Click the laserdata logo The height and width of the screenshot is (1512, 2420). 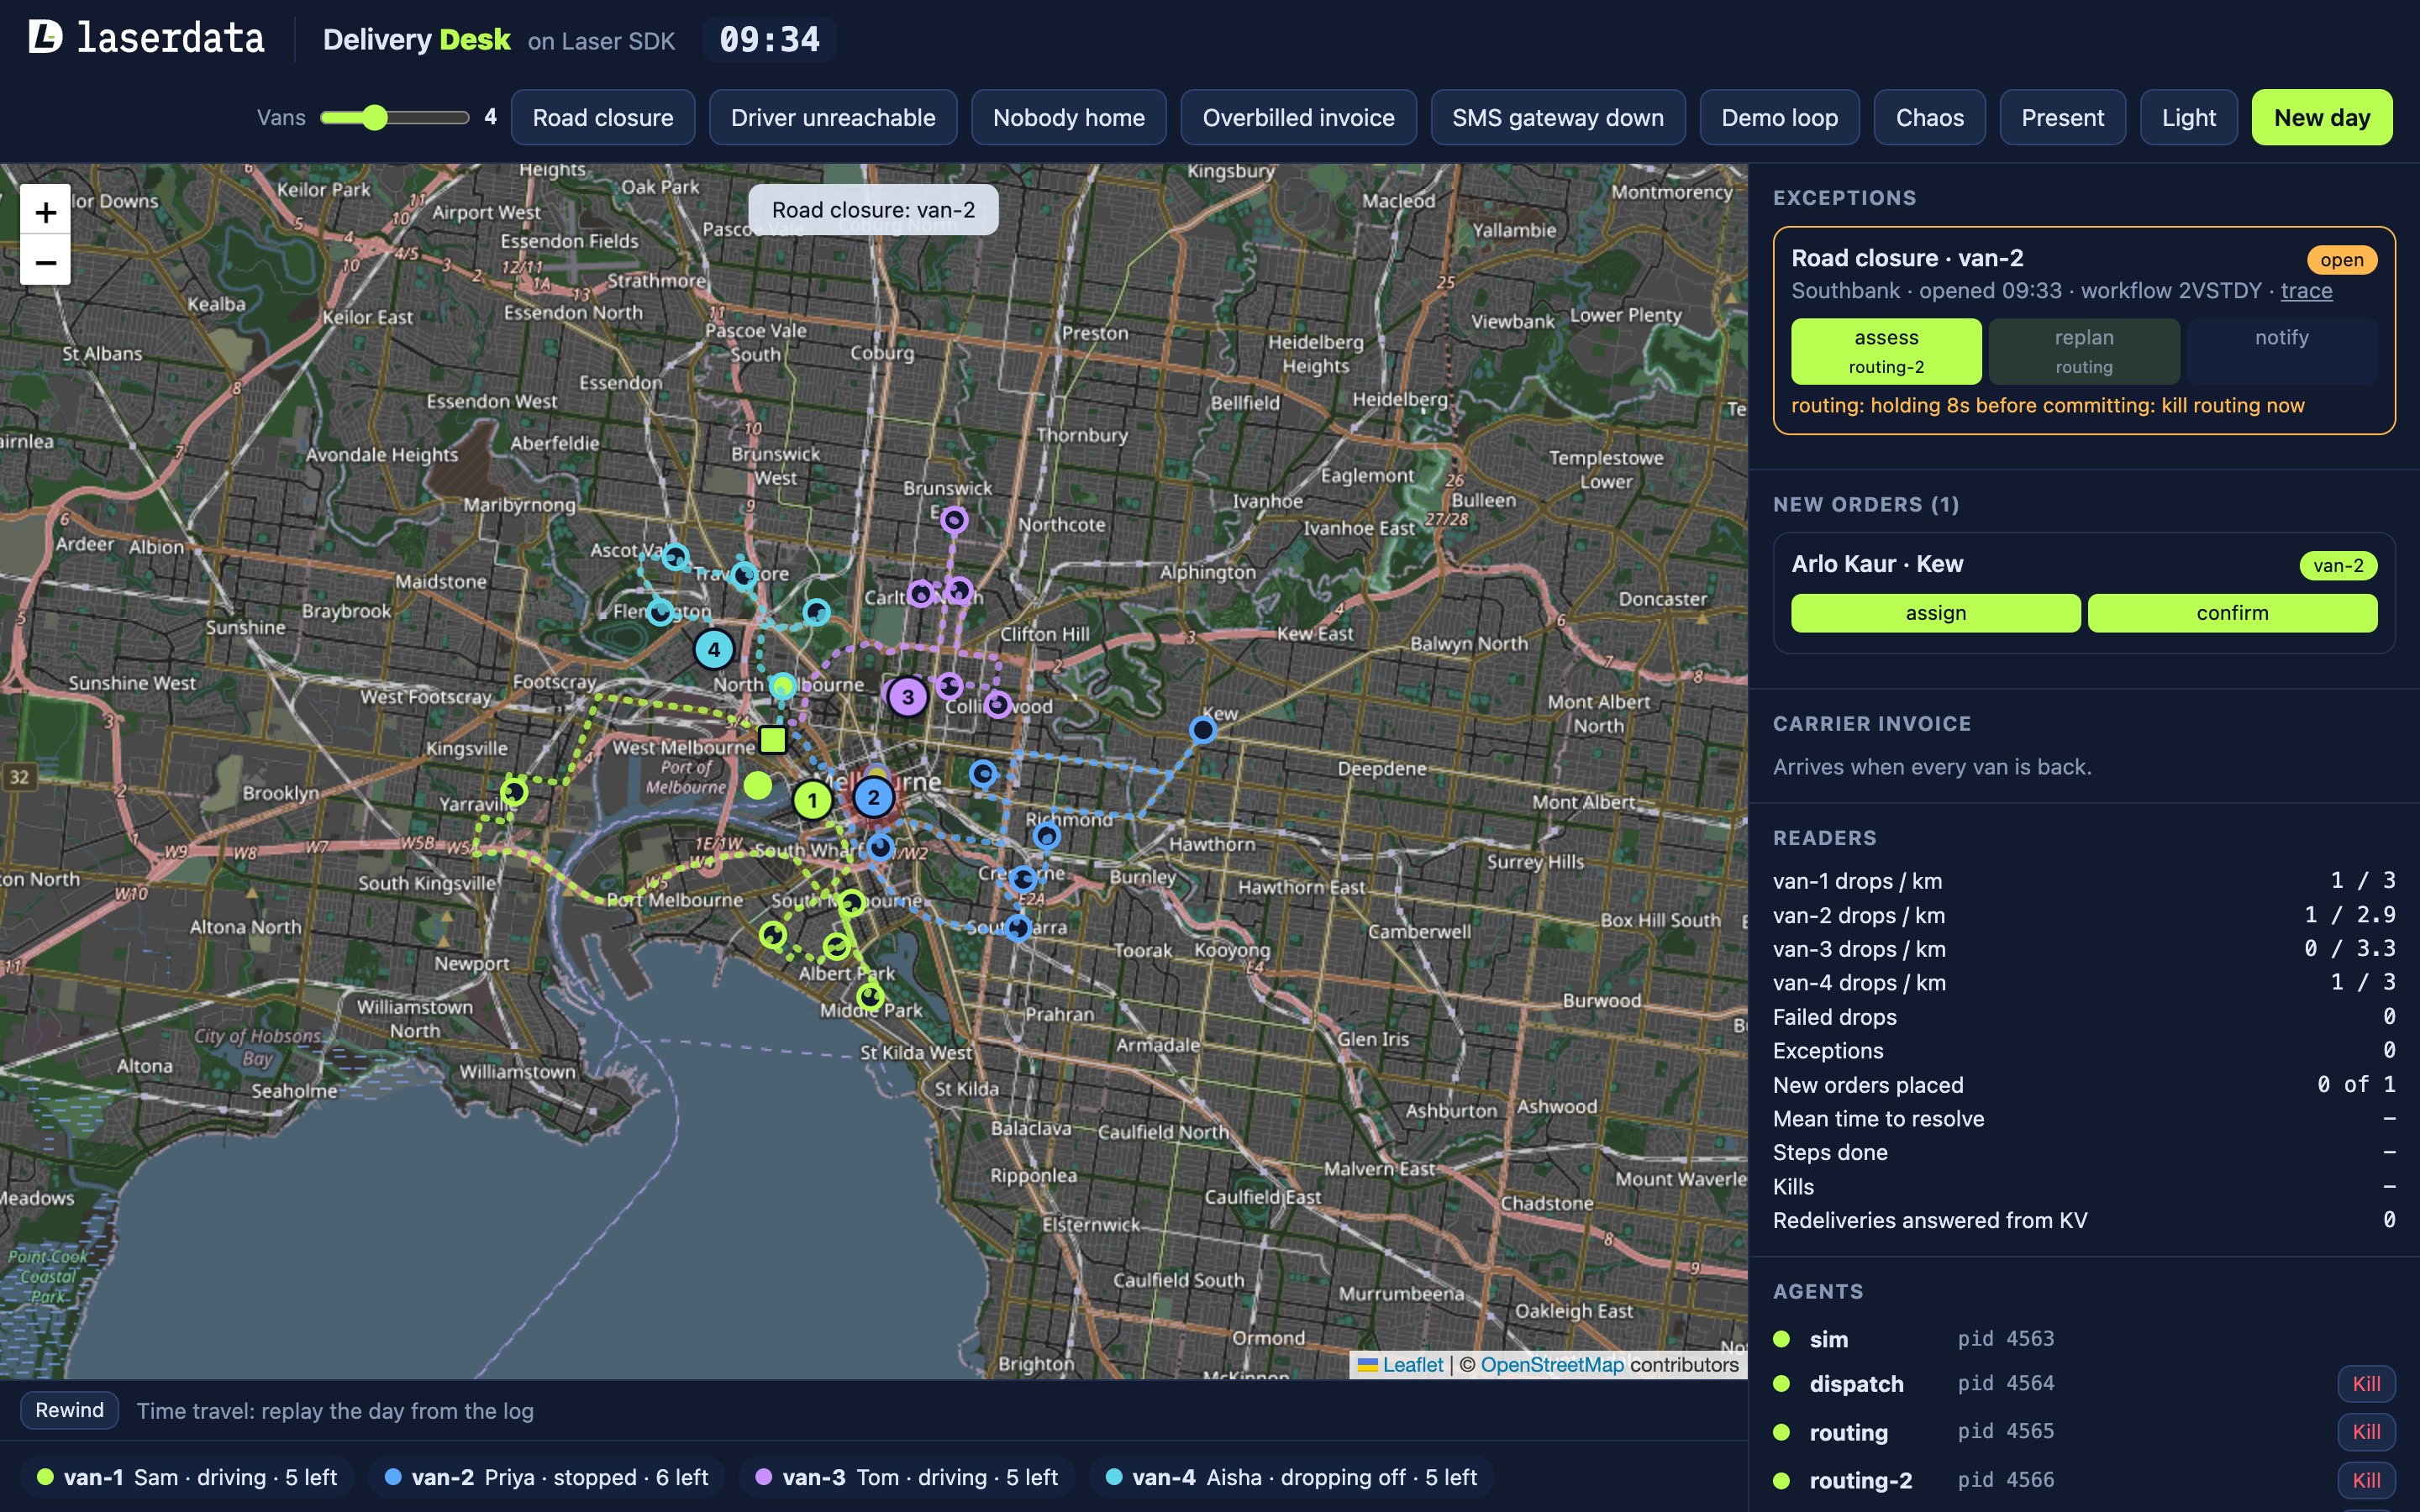146,38
